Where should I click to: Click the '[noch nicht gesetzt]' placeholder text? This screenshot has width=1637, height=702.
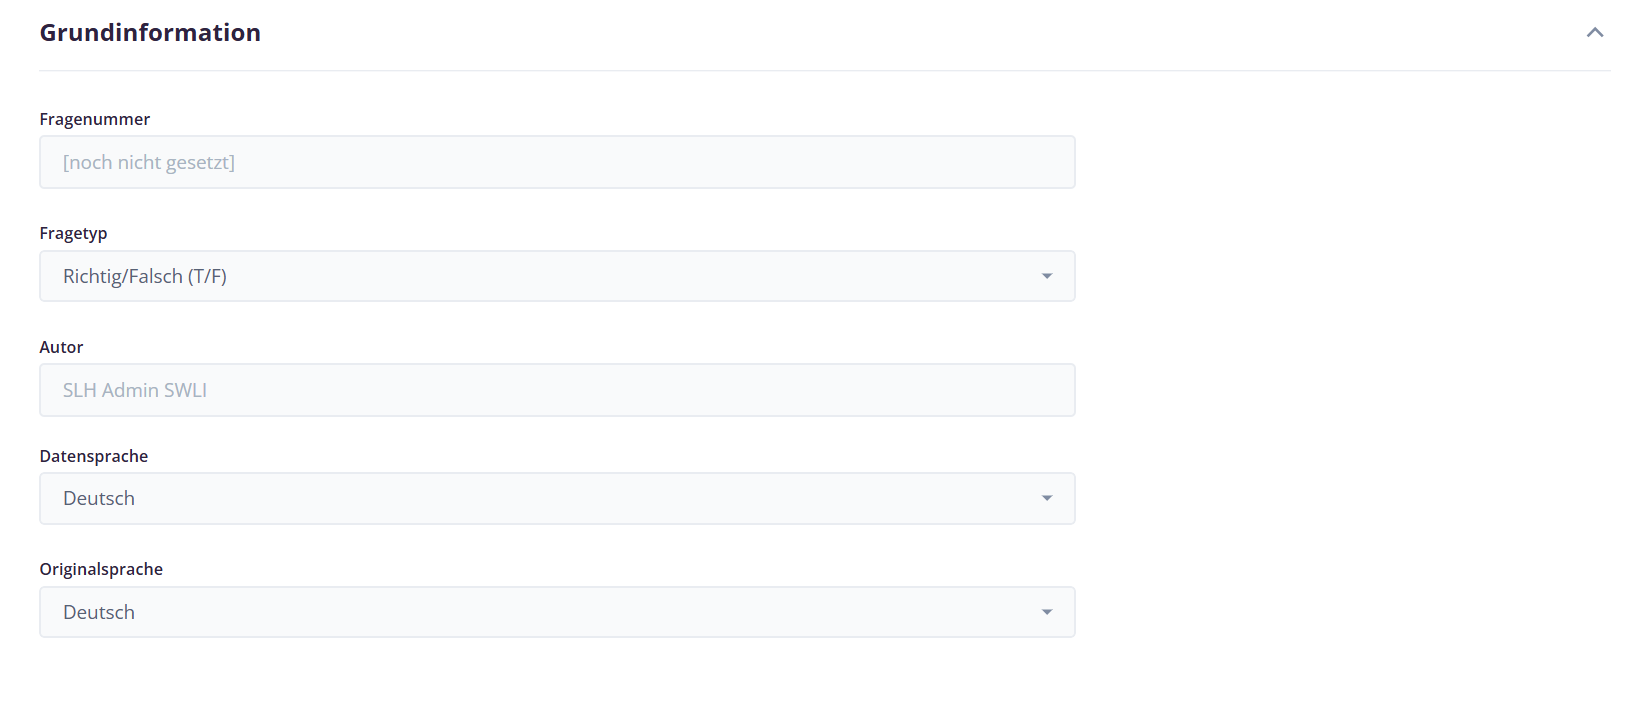(x=149, y=162)
